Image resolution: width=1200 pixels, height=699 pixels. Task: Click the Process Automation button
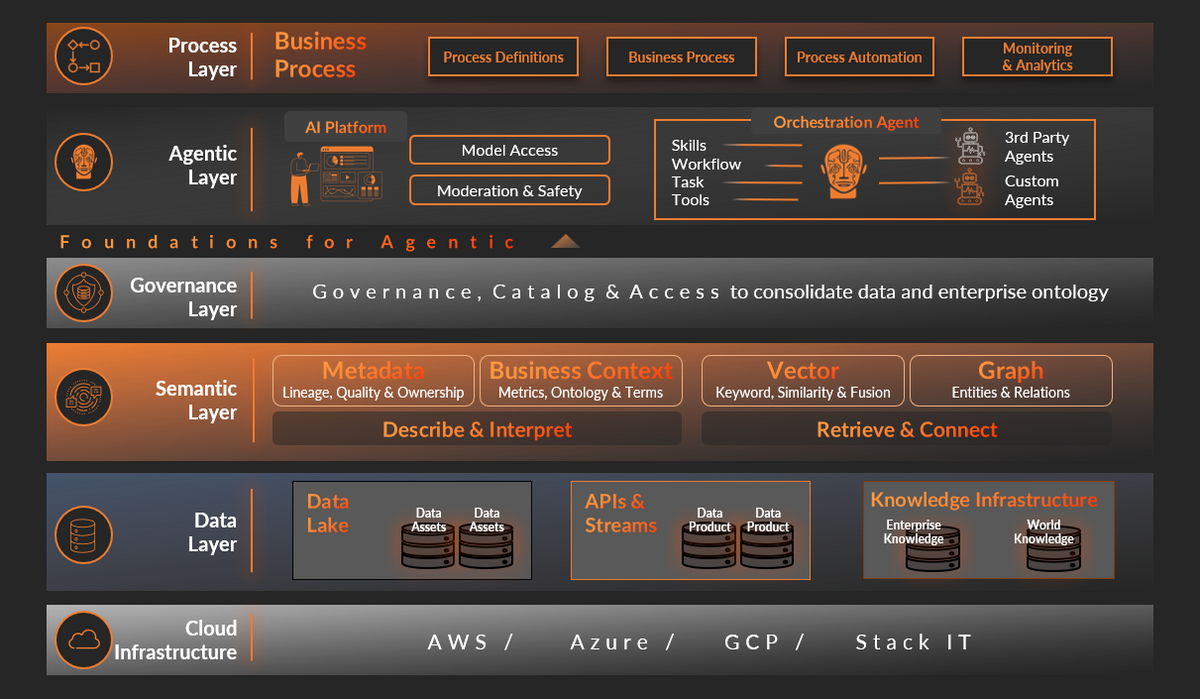[859, 57]
